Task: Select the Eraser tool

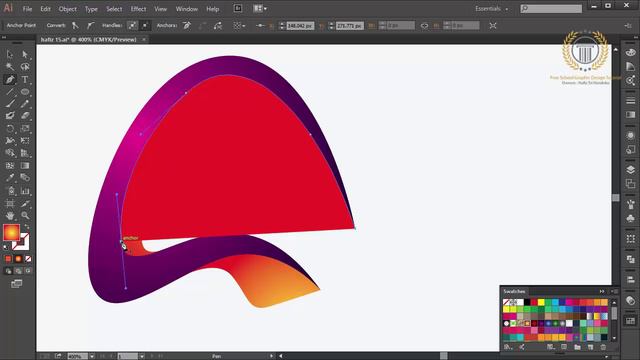Action: tap(25, 116)
